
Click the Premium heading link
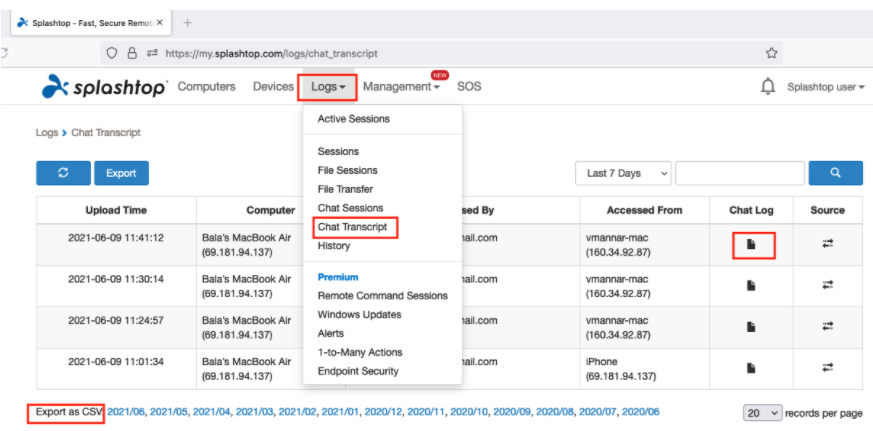(x=338, y=277)
